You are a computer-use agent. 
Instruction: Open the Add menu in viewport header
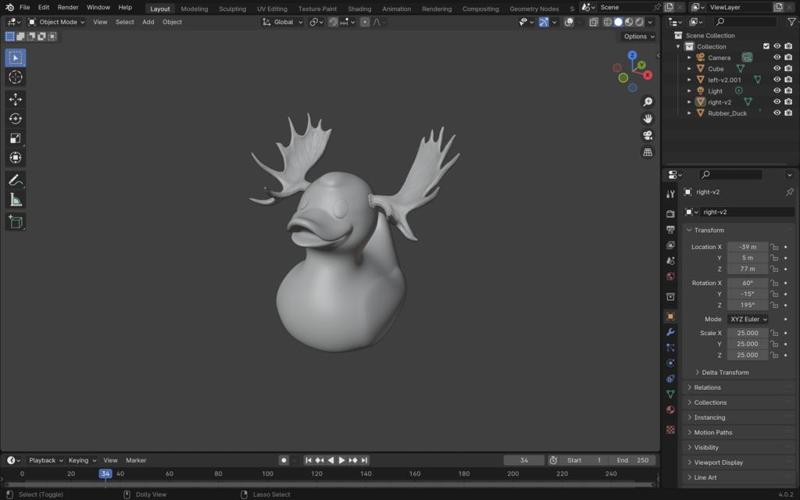[x=148, y=22]
